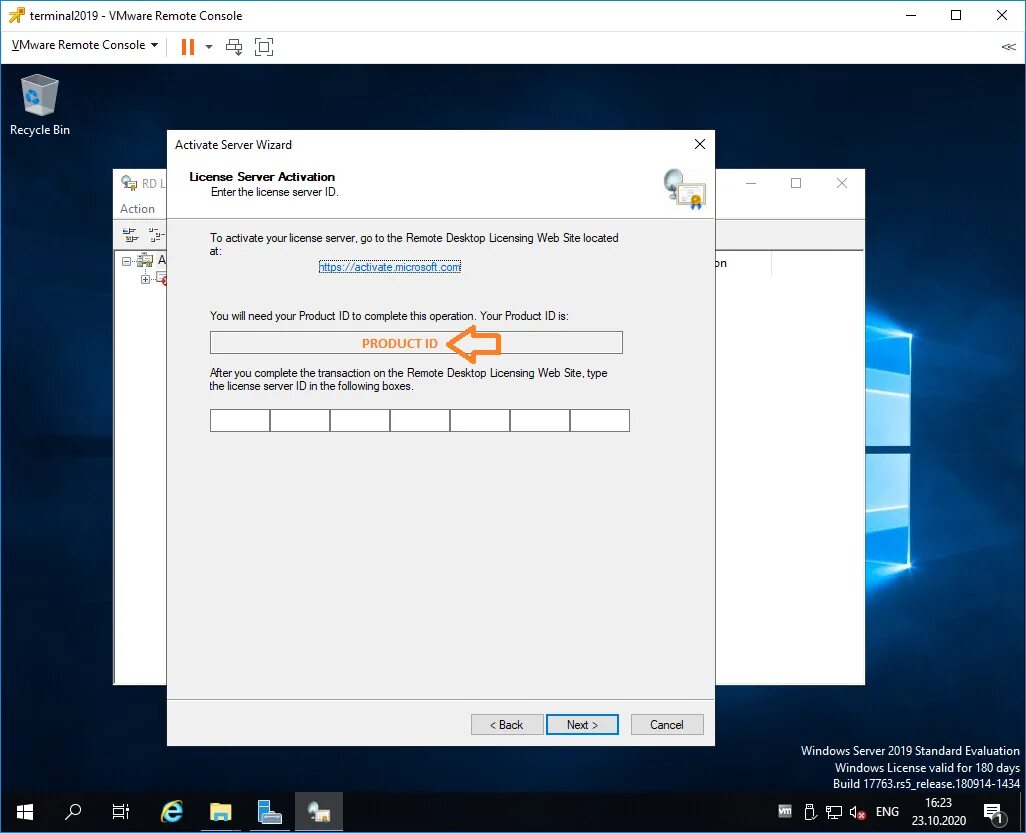Change input language via ENG indicator
This screenshot has width=1026, height=833.
coord(887,811)
